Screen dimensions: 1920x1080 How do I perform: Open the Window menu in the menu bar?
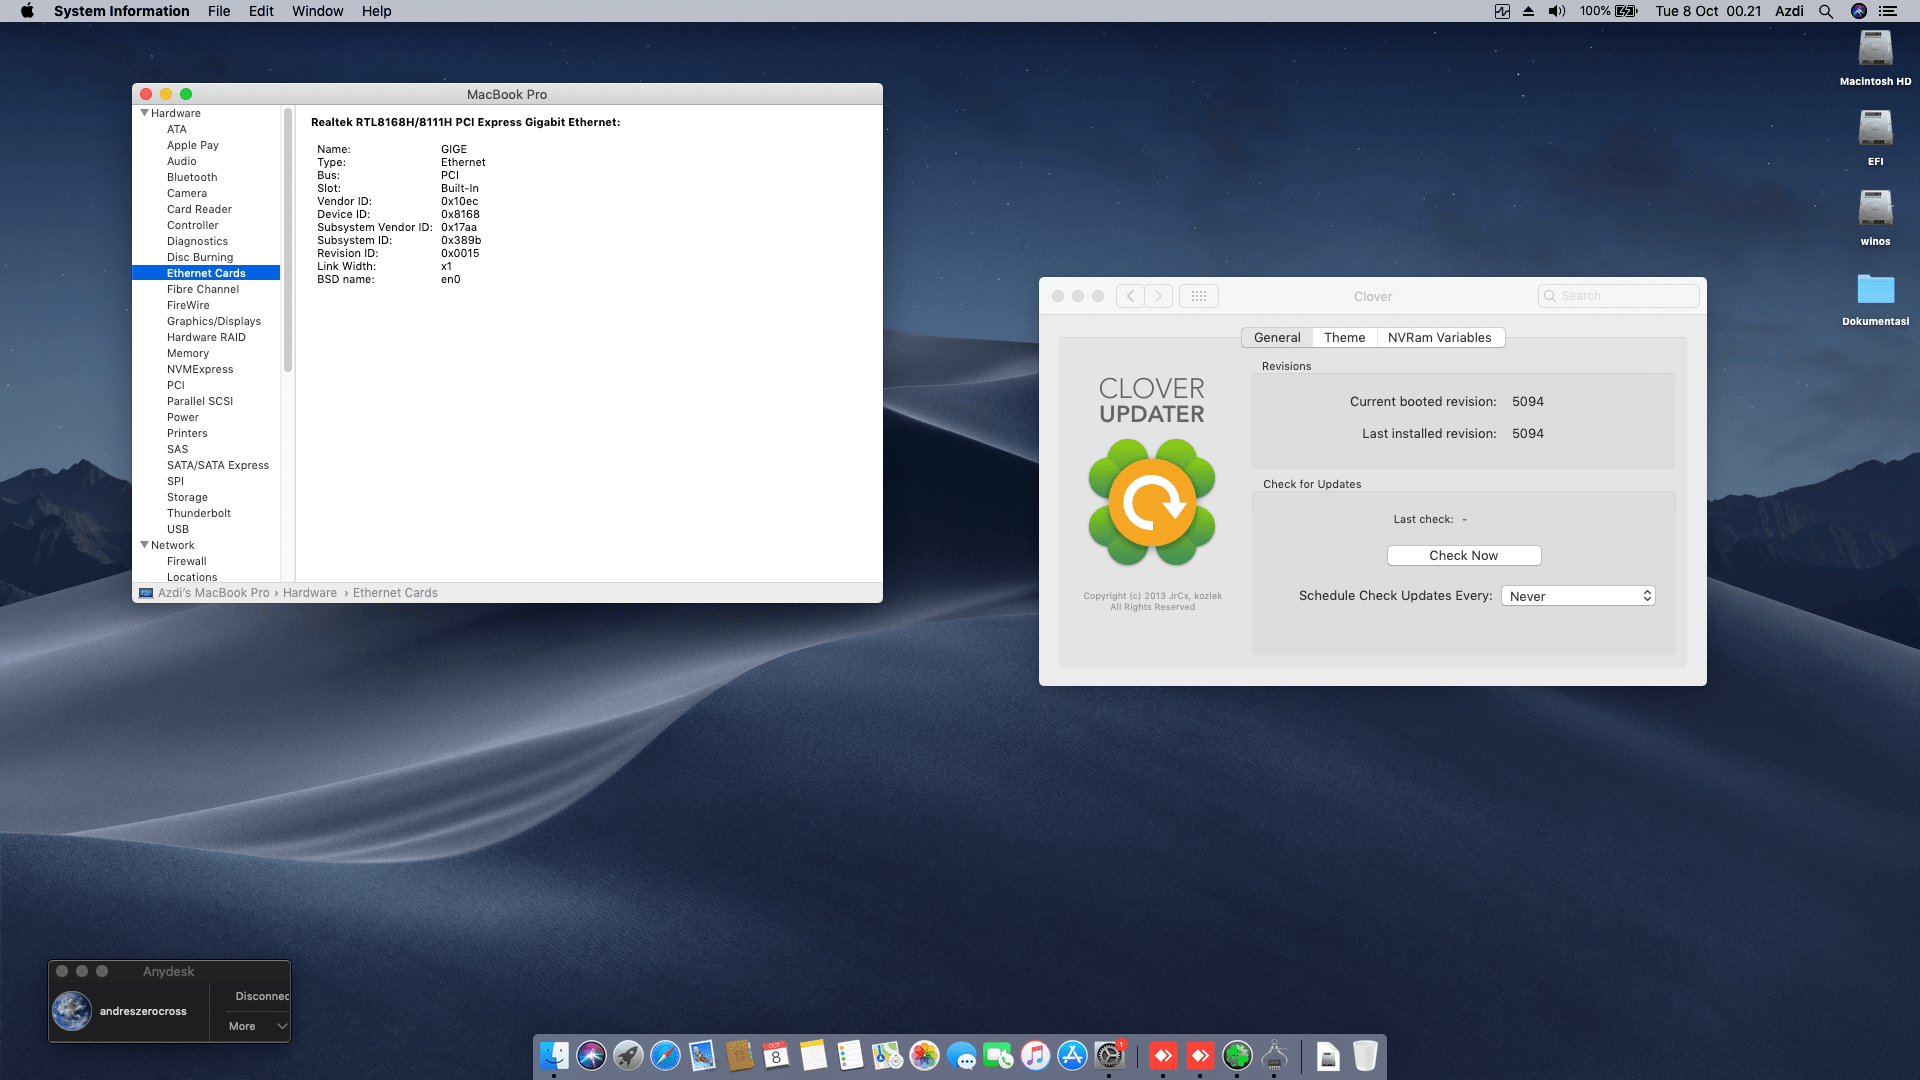pyautogui.click(x=317, y=11)
